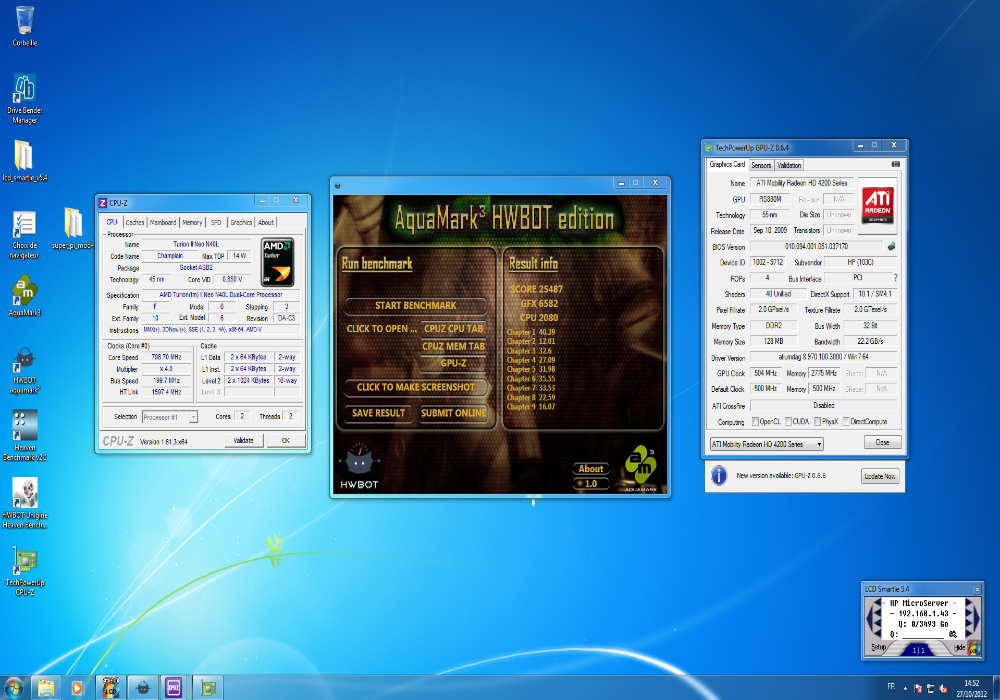Image resolution: width=1000 pixels, height=700 pixels.
Task: Open the super_pi_mod folder on desktop
Action: (x=73, y=228)
